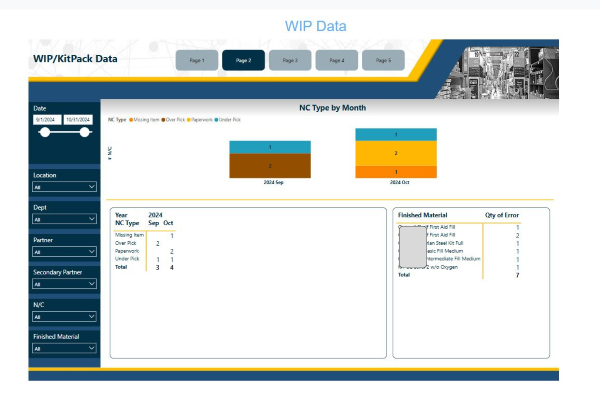Viewport: 600px width, 401px height.
Task: Select the Under Pick row in matrix
Action: (144, 259)
